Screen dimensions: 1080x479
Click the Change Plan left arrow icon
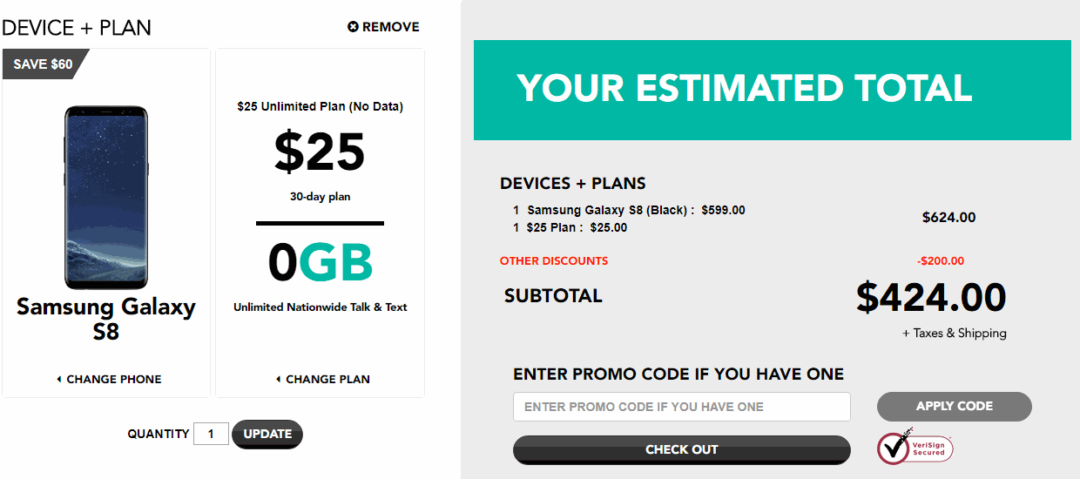point(278,379)
